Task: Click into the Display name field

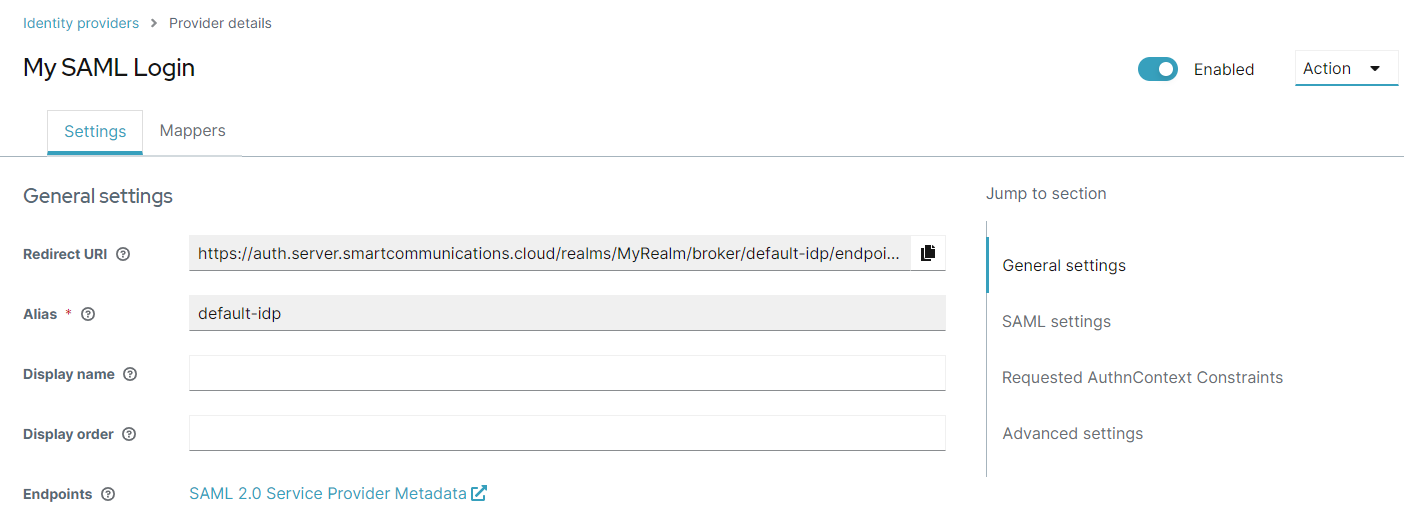Action: [567, 373]
